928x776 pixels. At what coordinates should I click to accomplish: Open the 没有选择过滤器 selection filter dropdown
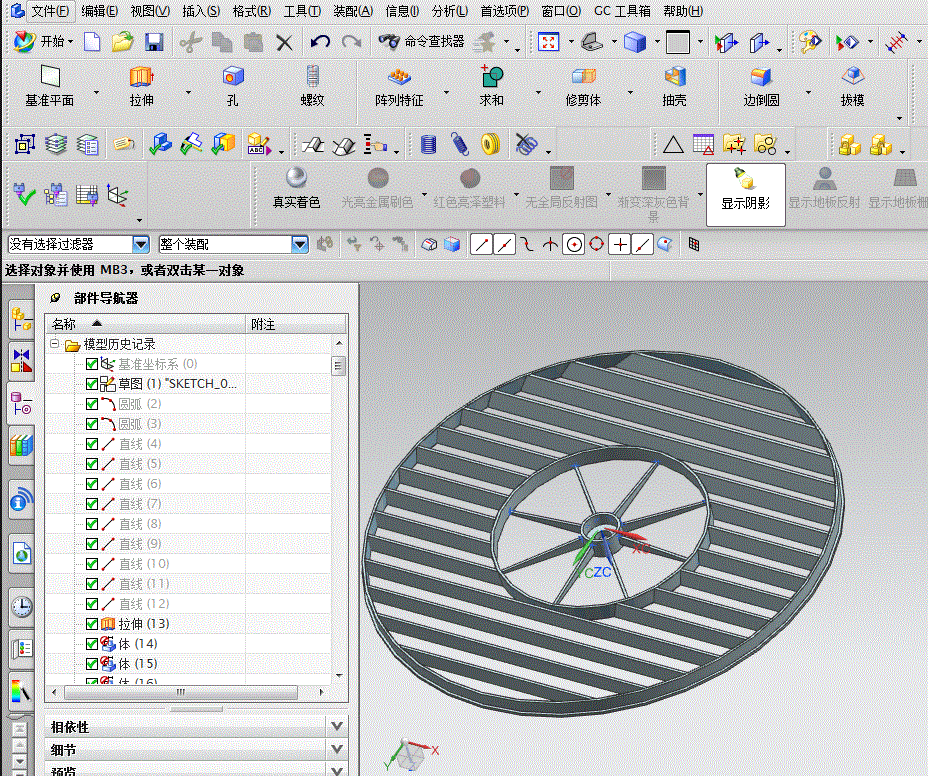(x=140, y=244)
